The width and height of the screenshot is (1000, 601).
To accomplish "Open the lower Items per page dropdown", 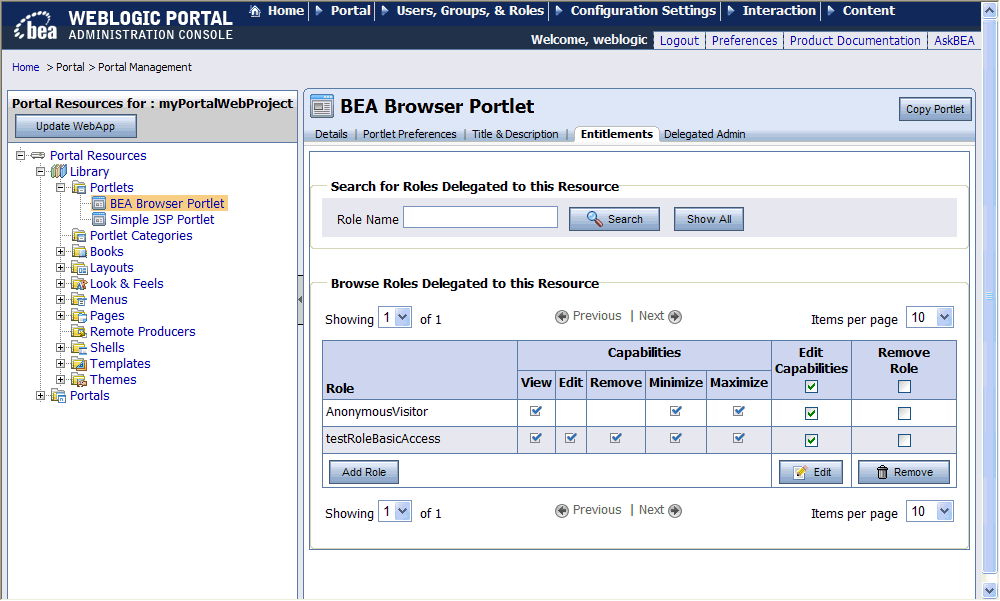I will pyautogui.click(x=930, y=511).
